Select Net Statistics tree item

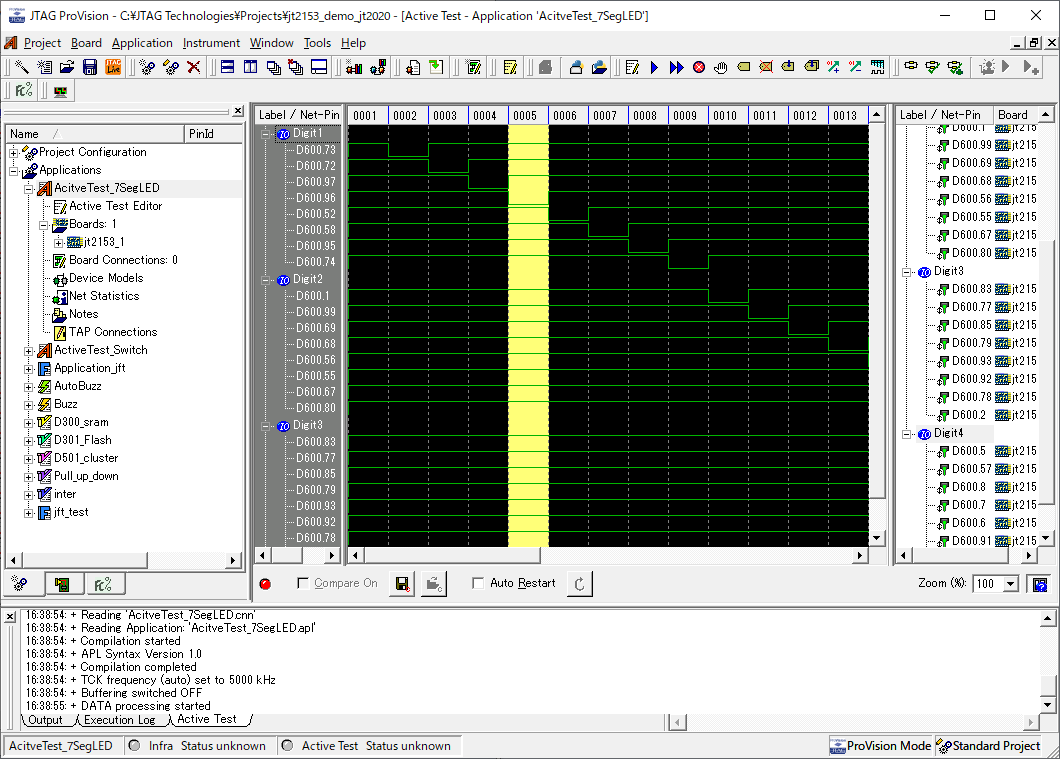(104, 296)
